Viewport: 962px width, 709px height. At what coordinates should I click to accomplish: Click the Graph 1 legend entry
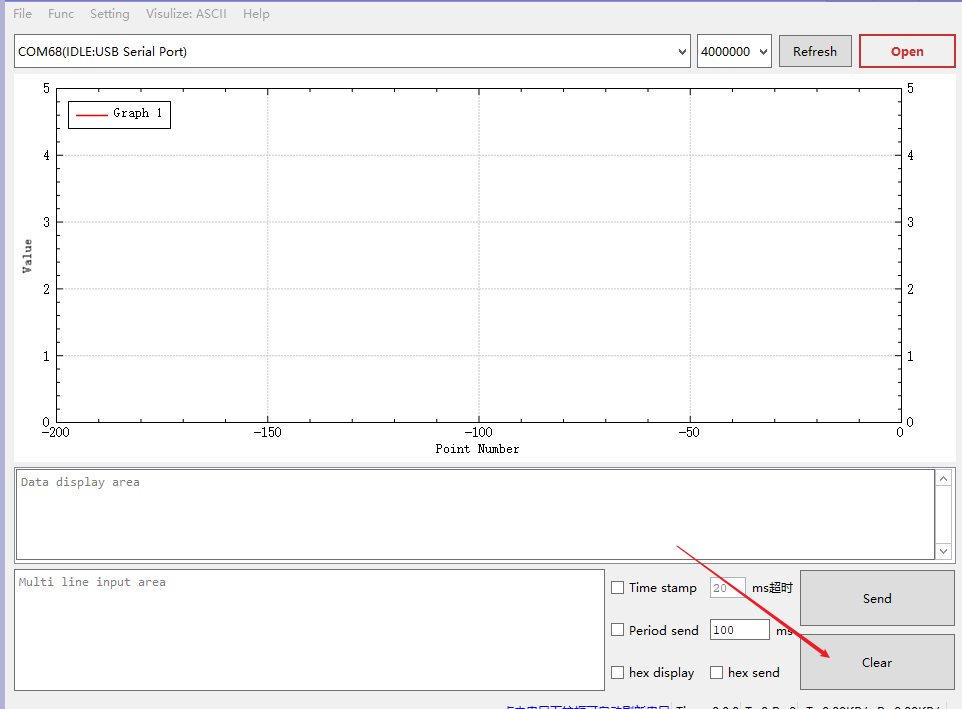(x=119, y=114)
